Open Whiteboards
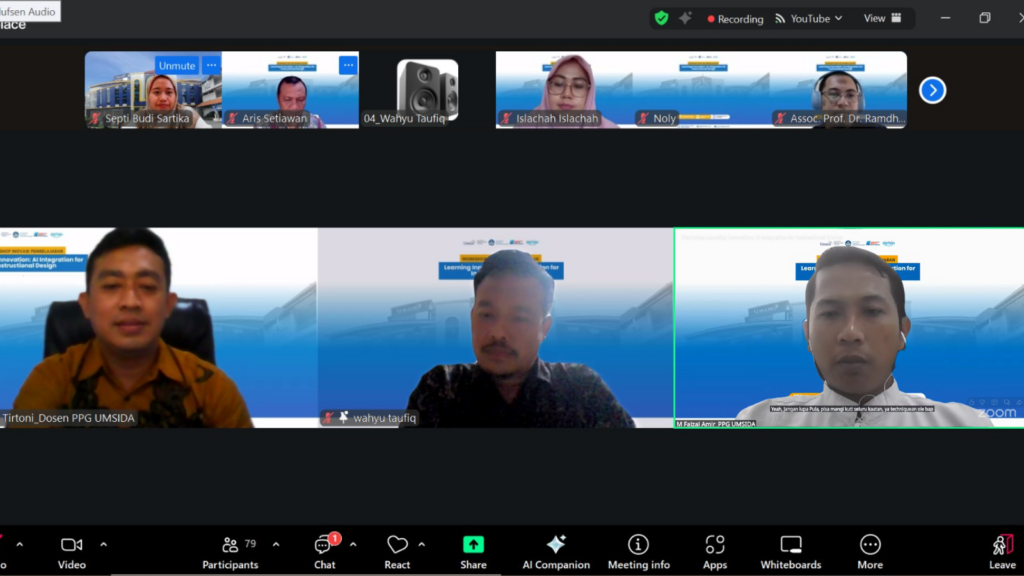The image size is (1024, 576). point(790,551)
